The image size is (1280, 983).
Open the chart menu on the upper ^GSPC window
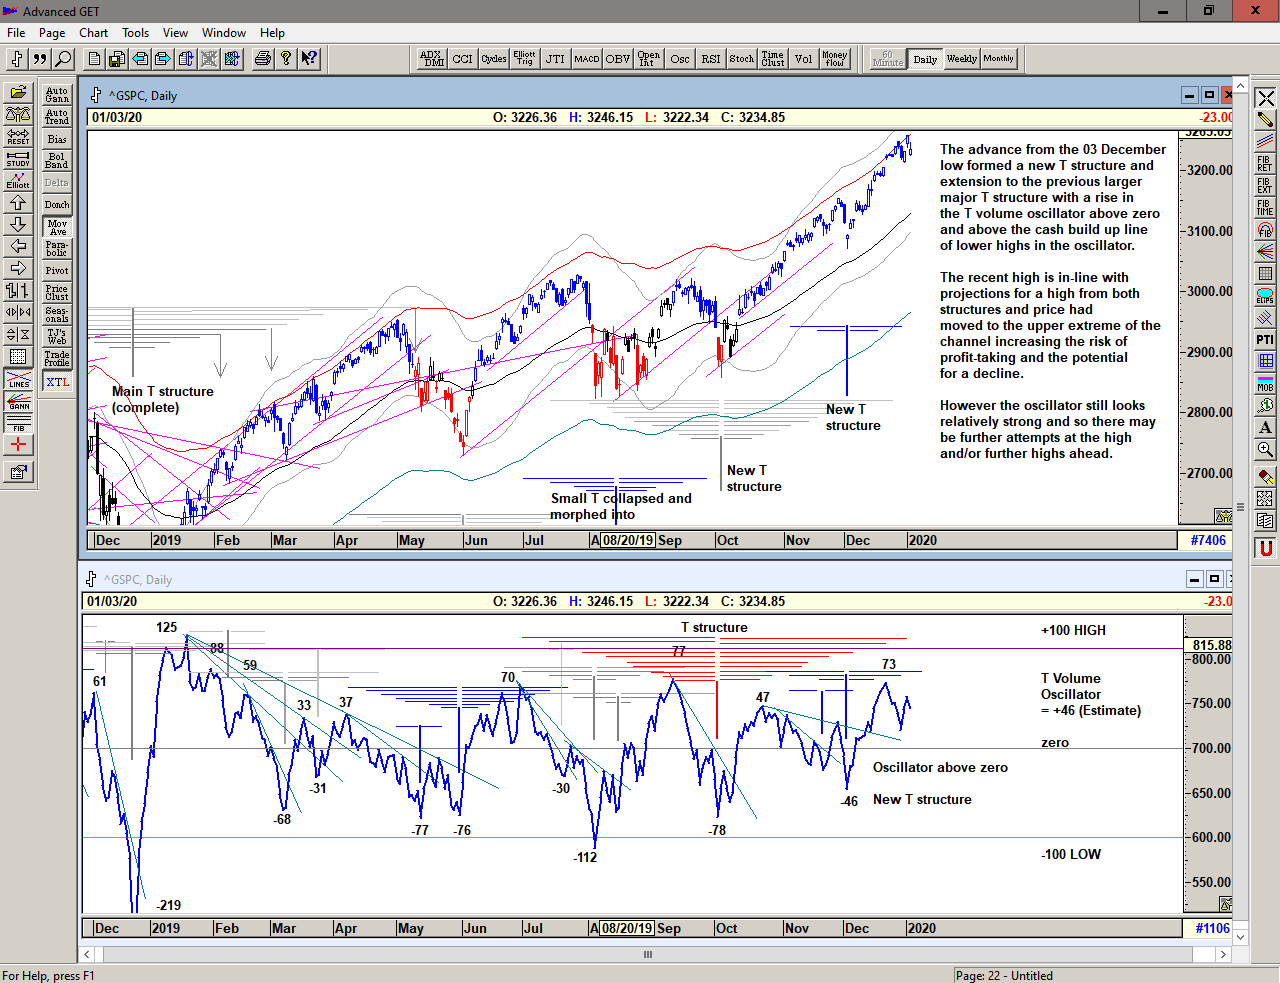96,96
